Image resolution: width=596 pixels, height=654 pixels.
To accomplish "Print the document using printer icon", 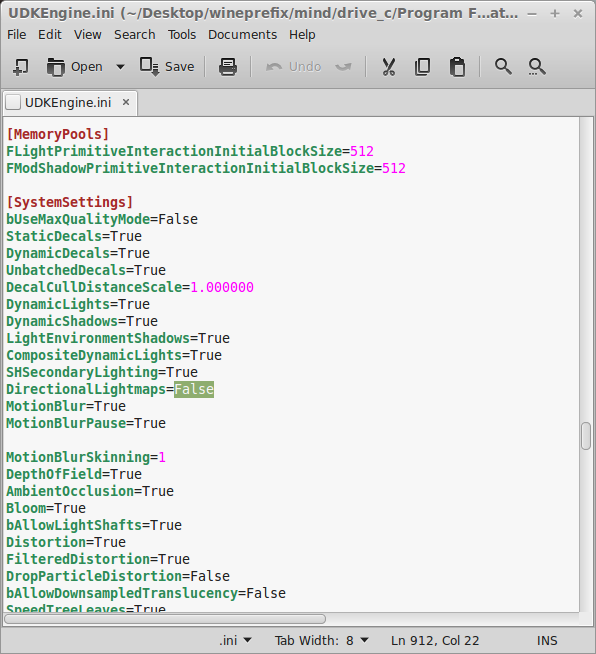I will coord(228,67).
